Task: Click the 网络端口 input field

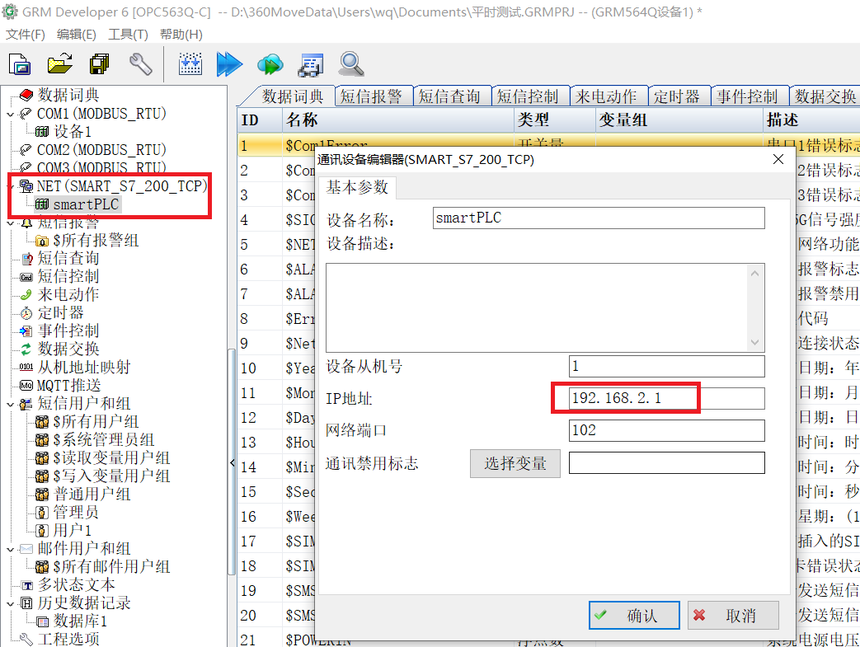Action: pos(666,430)
